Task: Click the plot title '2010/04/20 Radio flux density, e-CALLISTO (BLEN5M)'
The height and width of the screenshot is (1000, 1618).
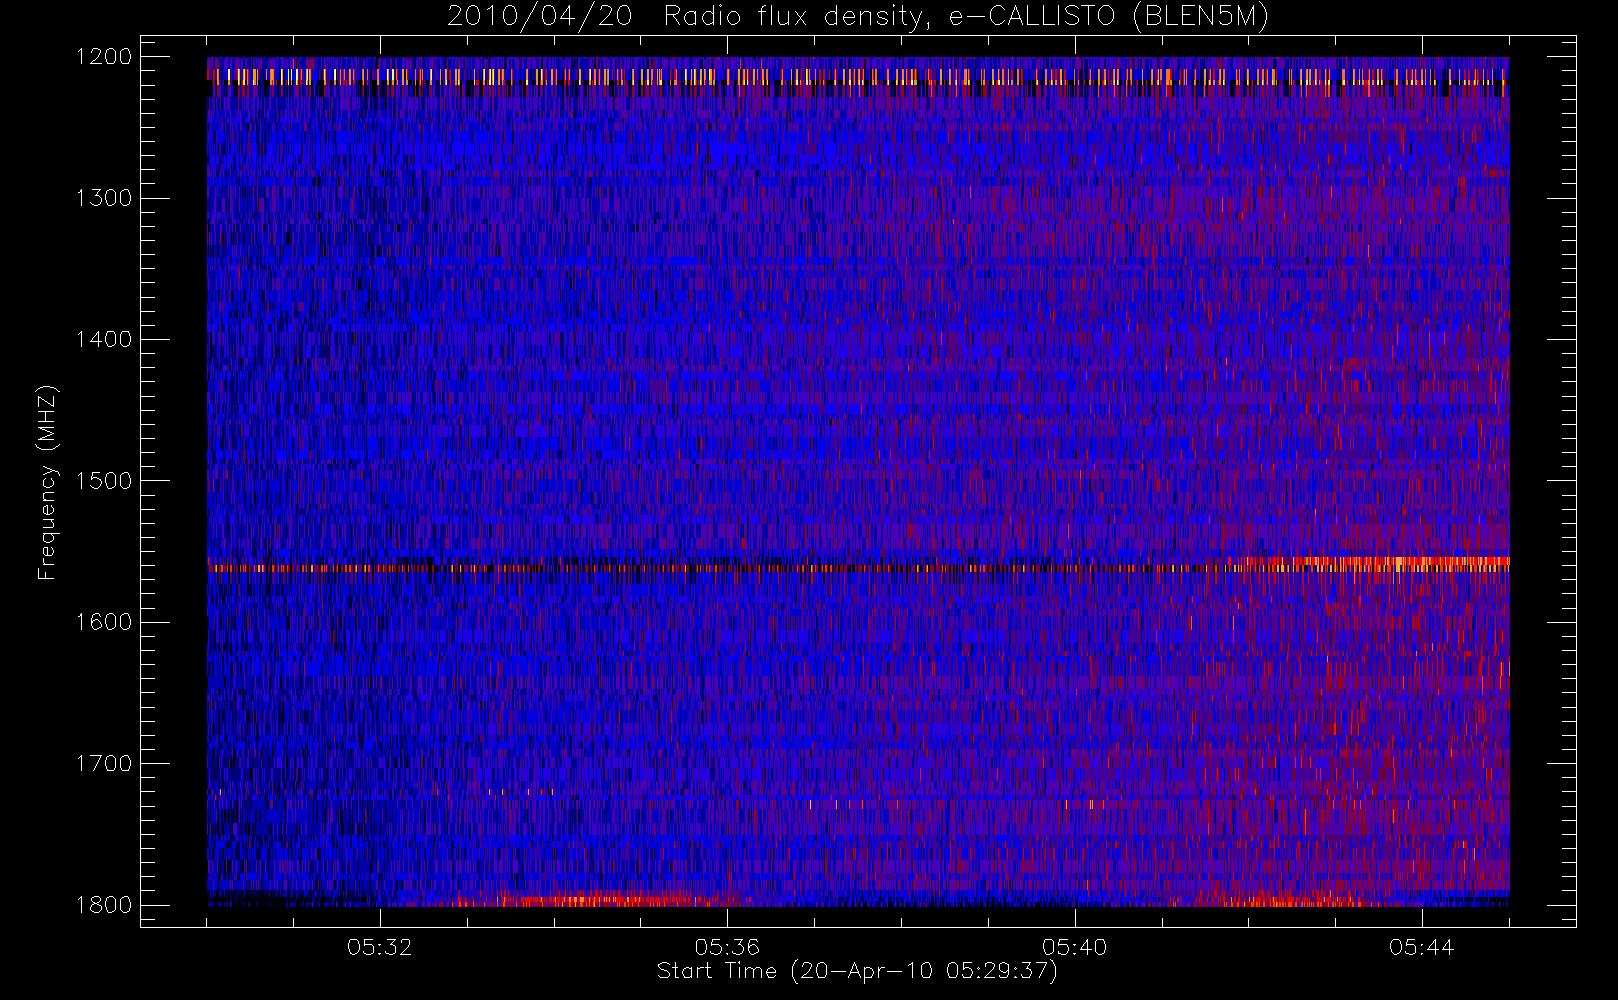Action: (857, 17)
